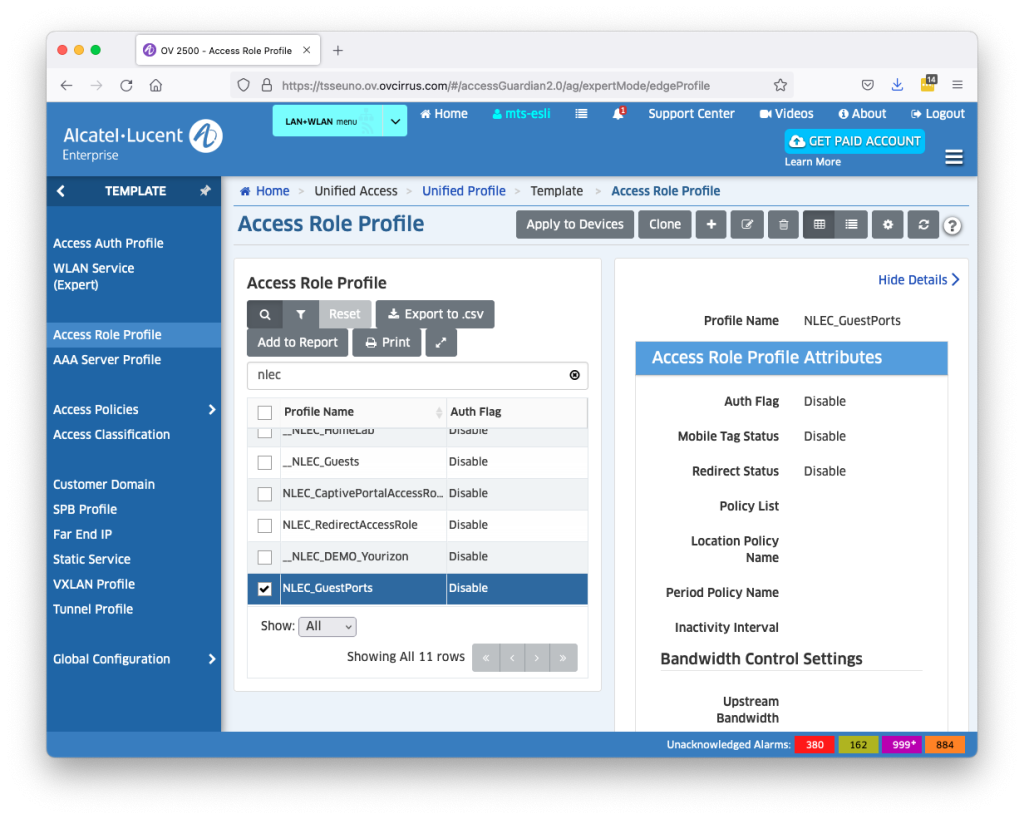
Task: Check the __NLEC_Guests row checkbox
Action: pos(265,462)
